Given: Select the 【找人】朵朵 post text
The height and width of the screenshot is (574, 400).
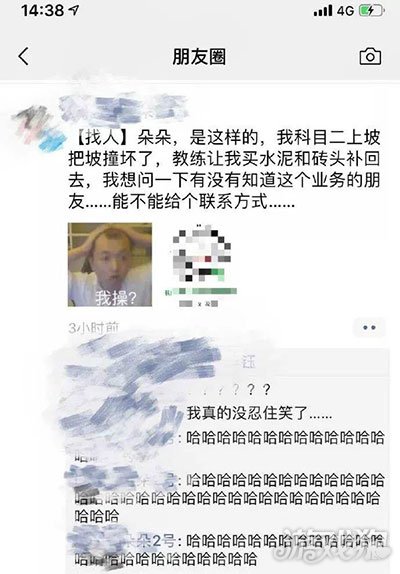Looking at the screenshot, I should 224,169.
